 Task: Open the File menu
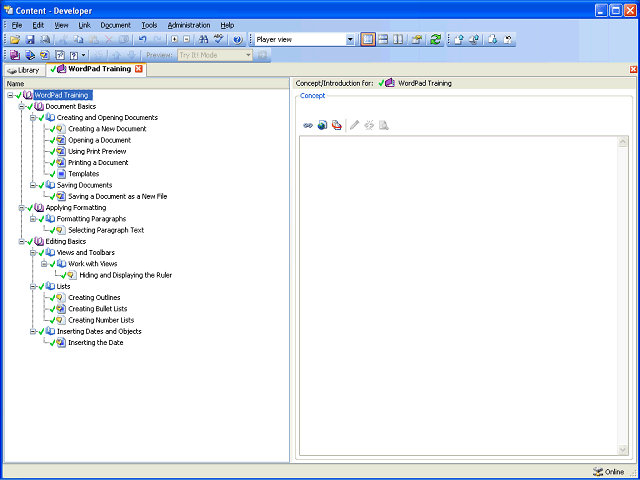(17, 25)
